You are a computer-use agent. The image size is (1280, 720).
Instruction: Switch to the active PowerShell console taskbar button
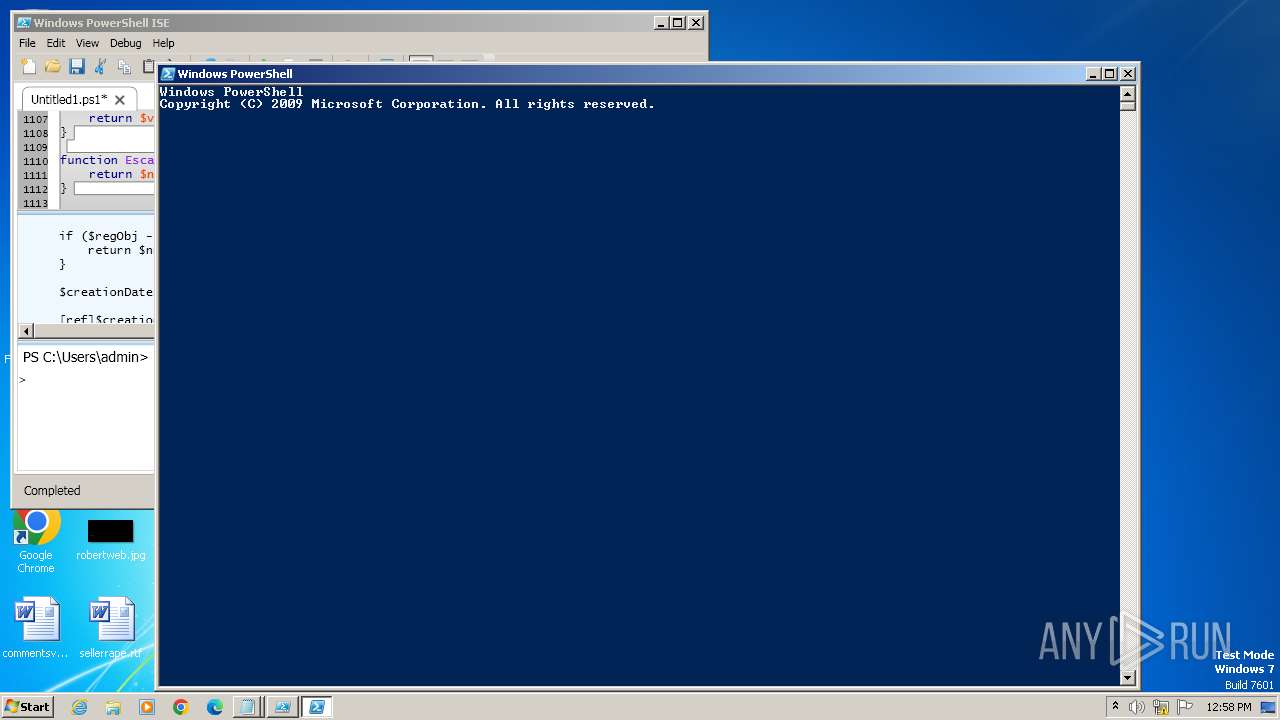pos(317,707)
